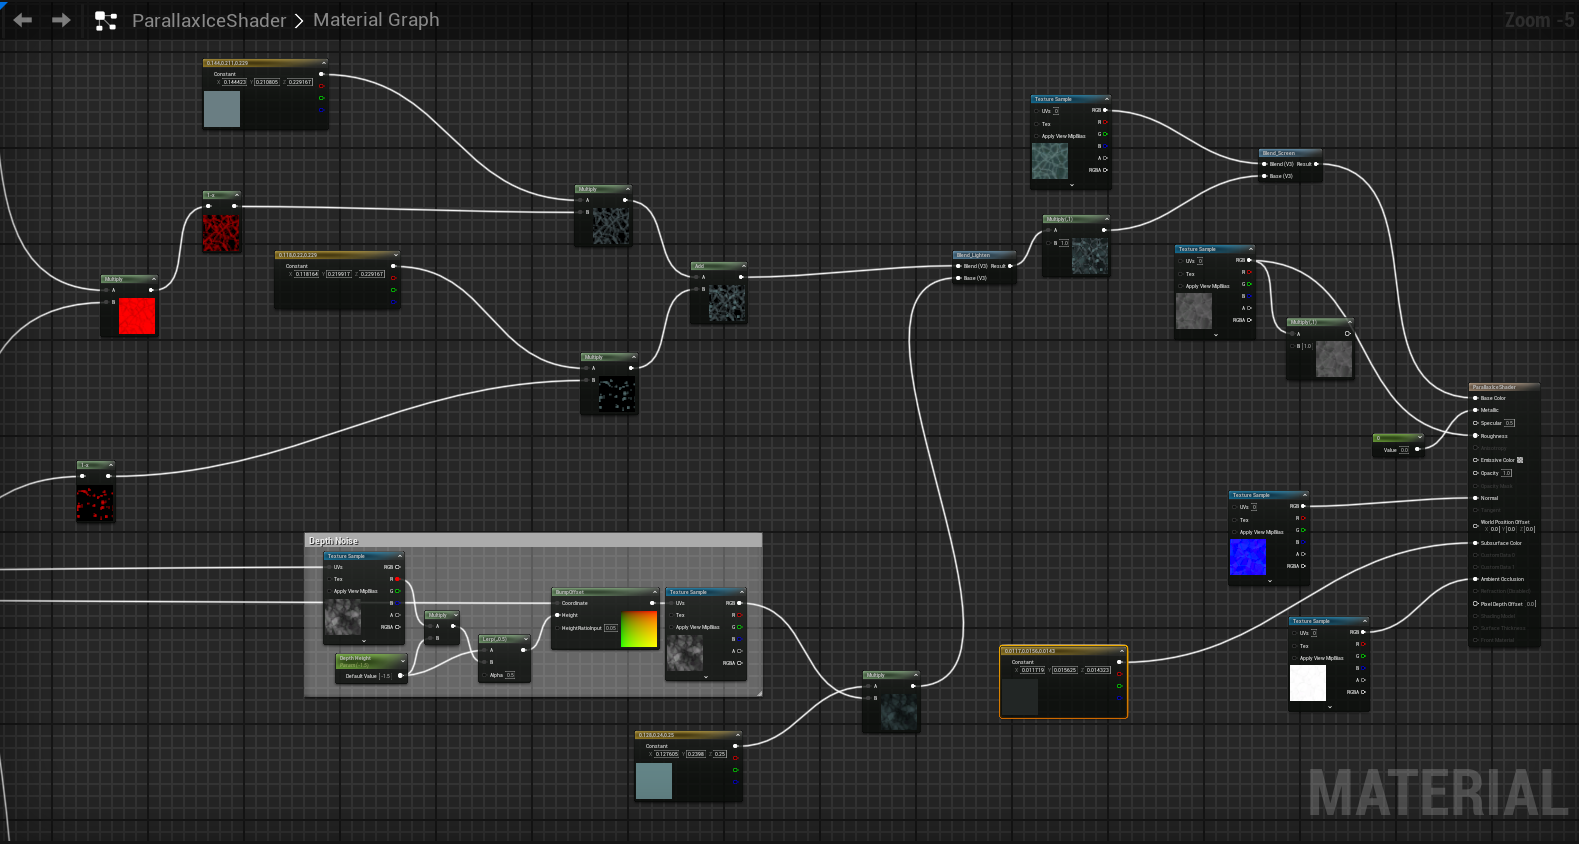Click the Specular value field showing 0.5

[1509, 423]
